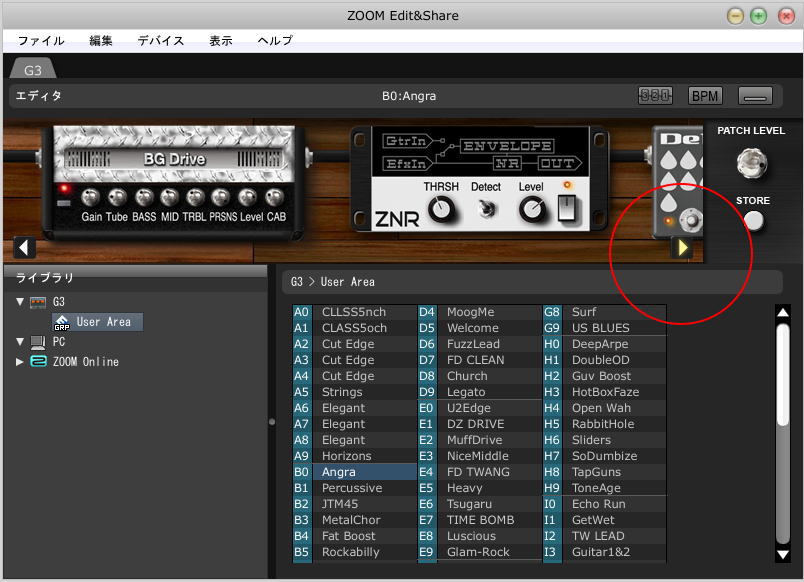Open the 表示 menu
The width and height of the screenshot is (804, 582).
[x=220, y=41]
